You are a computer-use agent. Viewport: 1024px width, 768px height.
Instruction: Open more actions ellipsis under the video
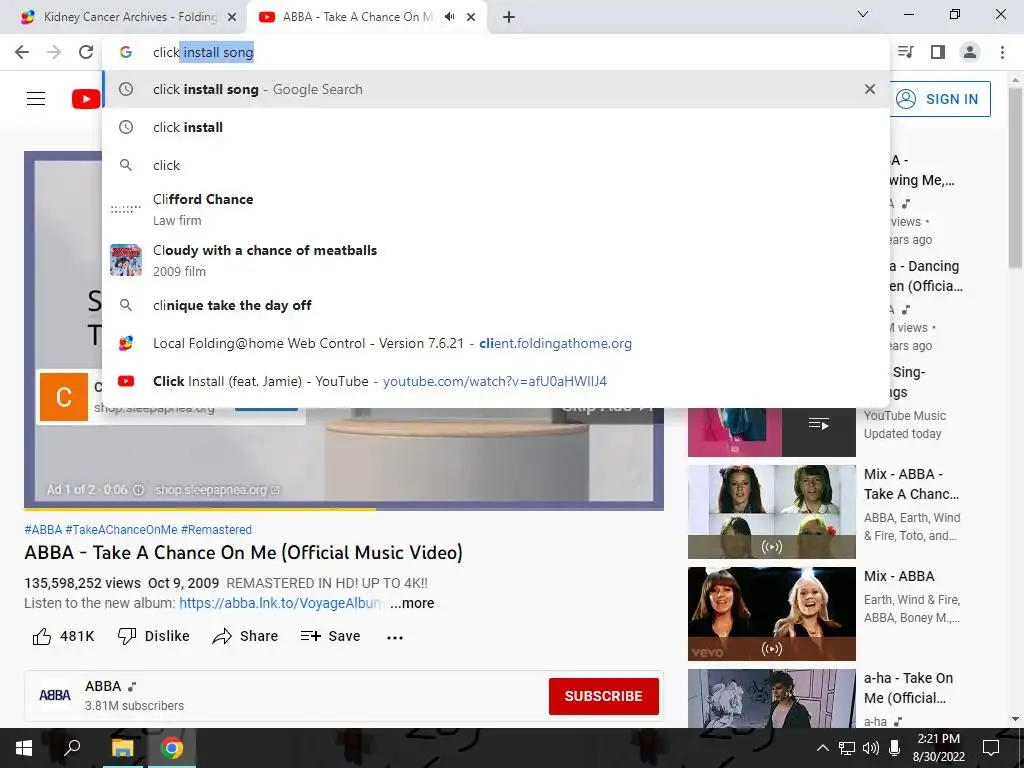click(x=395, y=637)
